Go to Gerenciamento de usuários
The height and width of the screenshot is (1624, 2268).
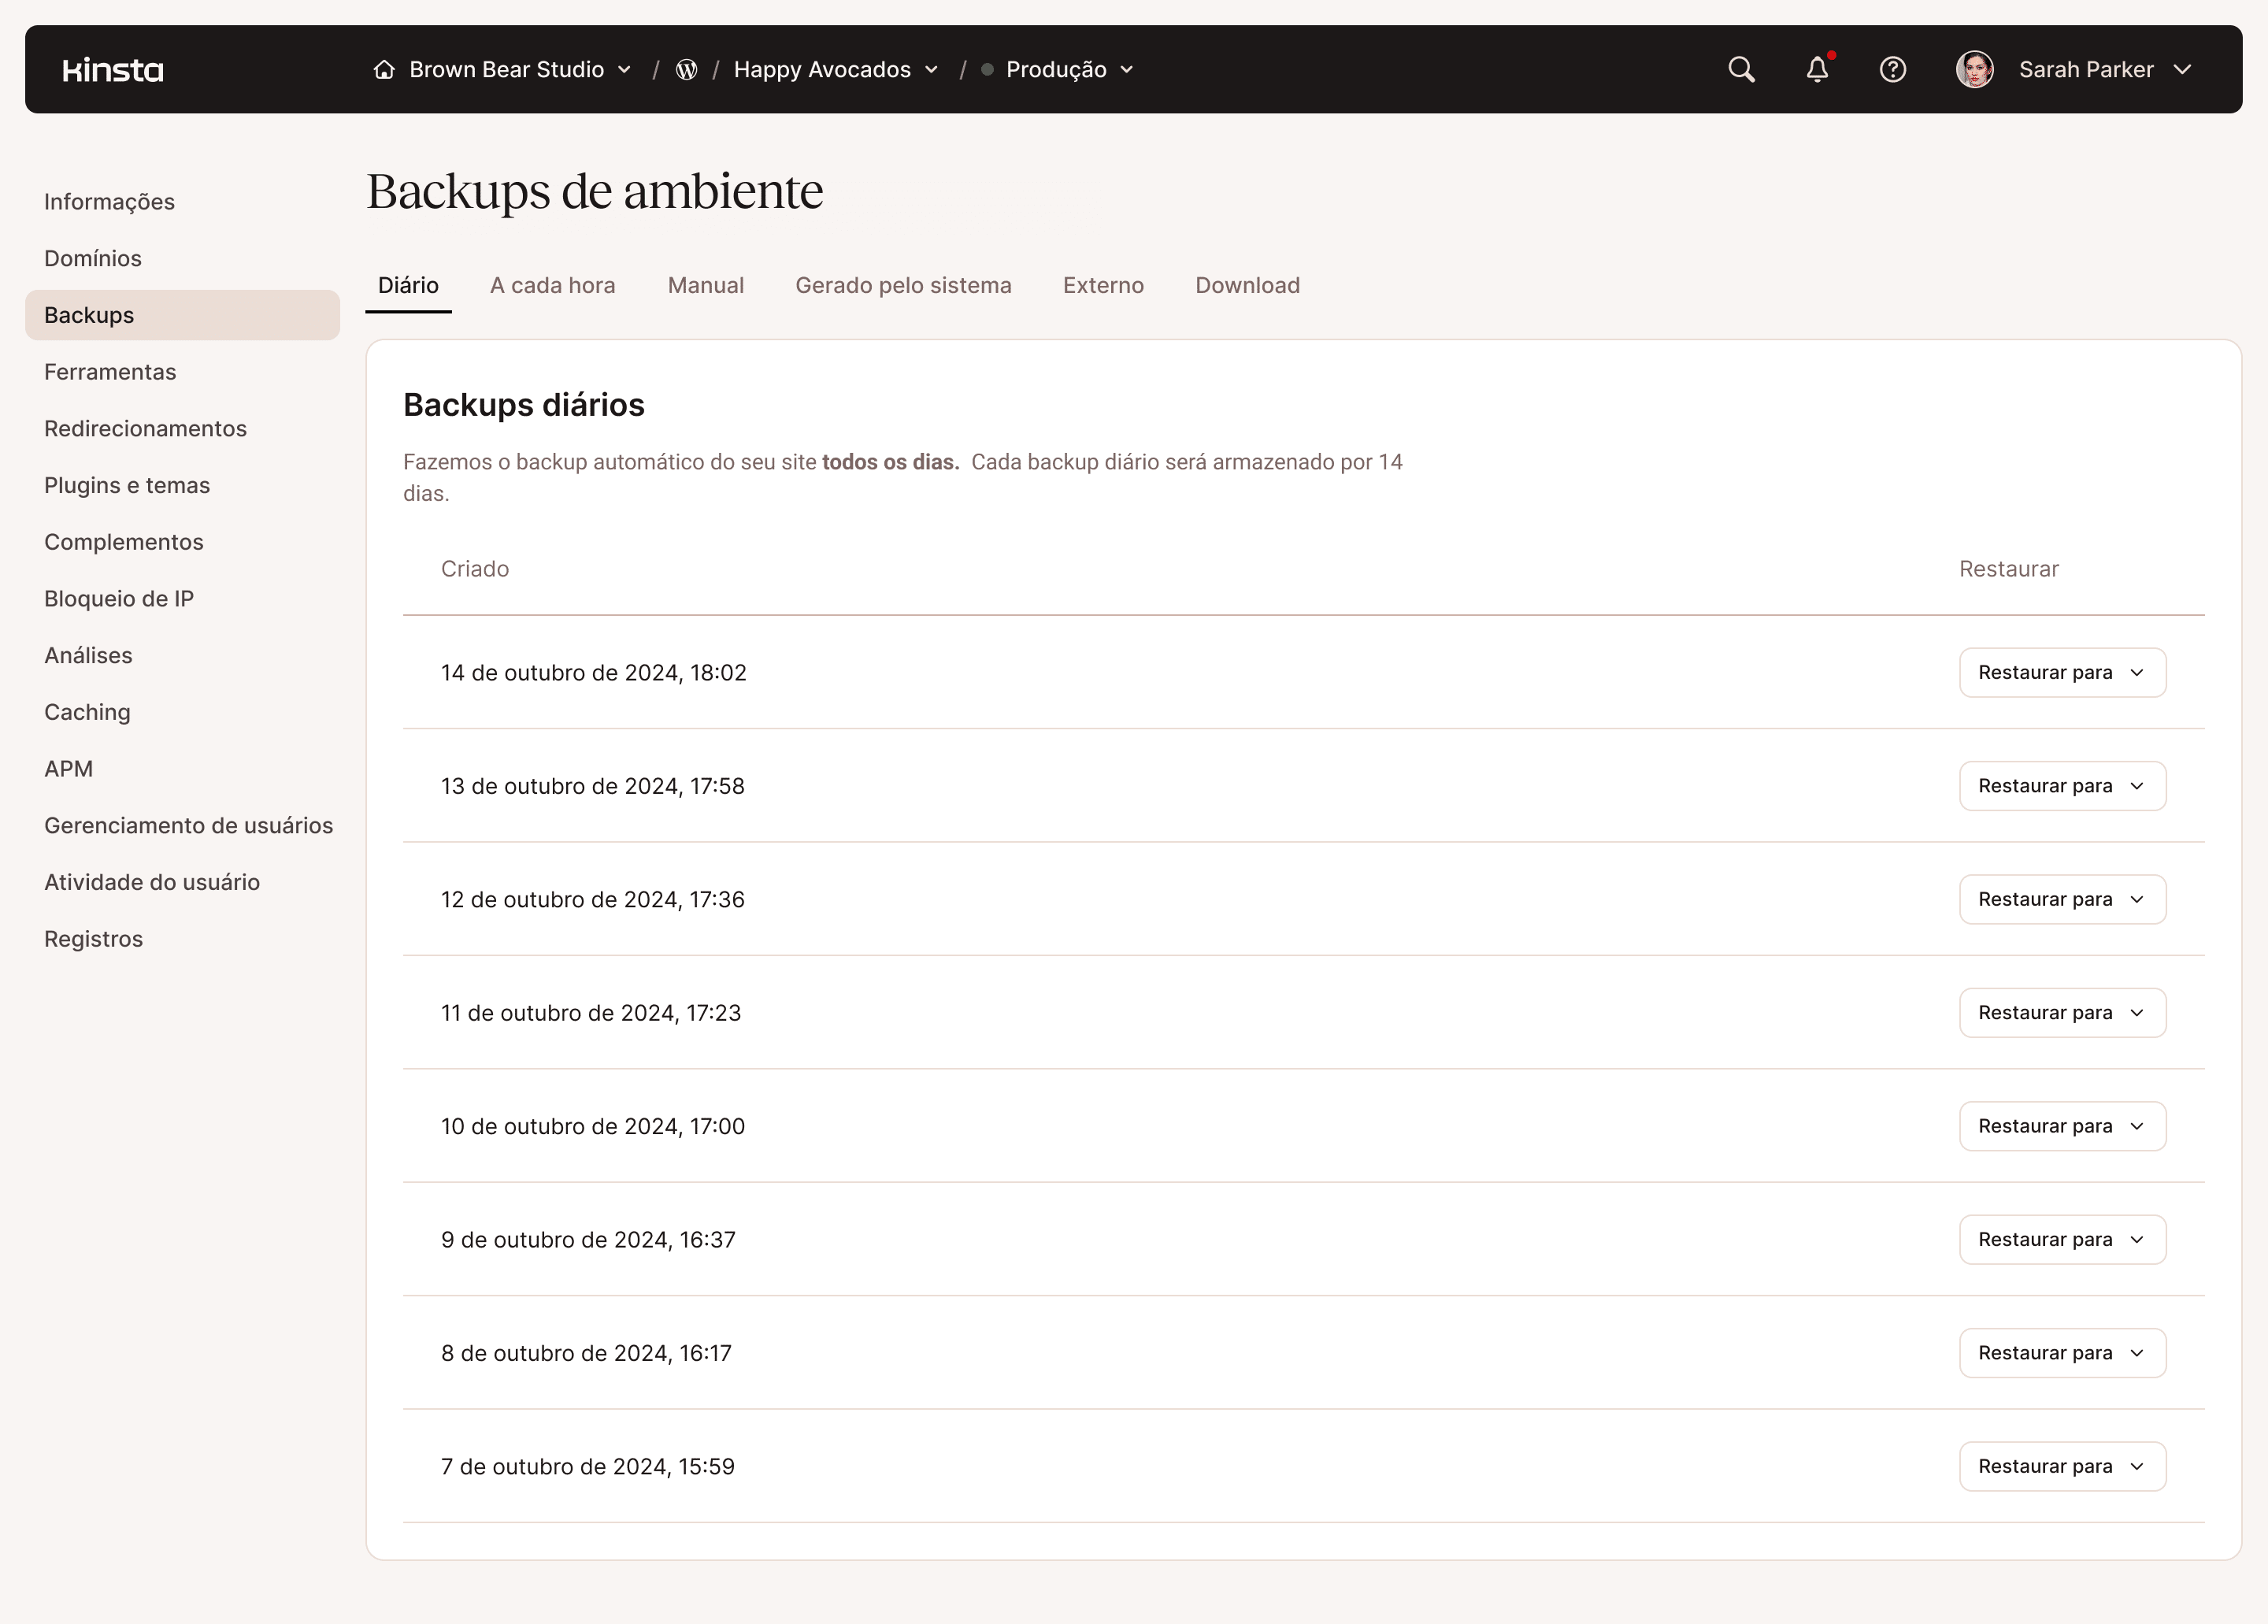coord(189,825)
